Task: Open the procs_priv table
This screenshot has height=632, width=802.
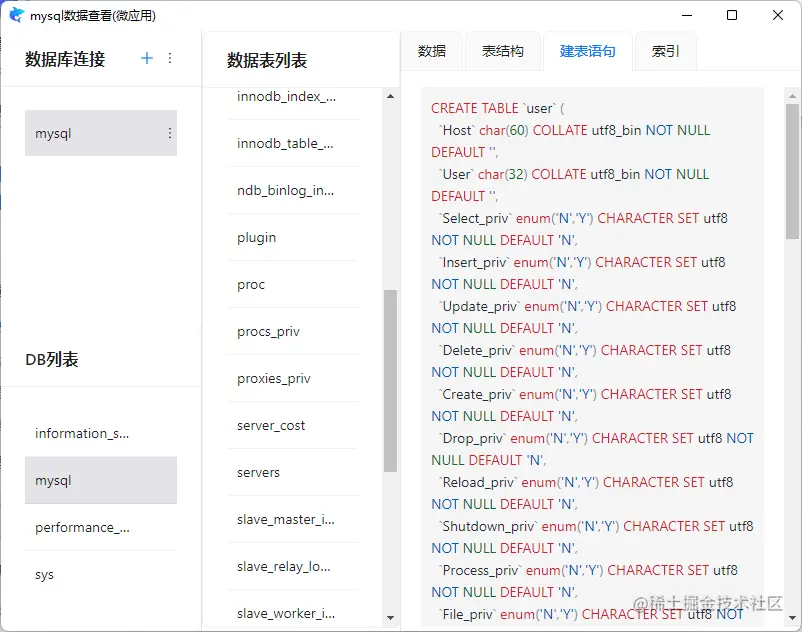Action: 293,332
